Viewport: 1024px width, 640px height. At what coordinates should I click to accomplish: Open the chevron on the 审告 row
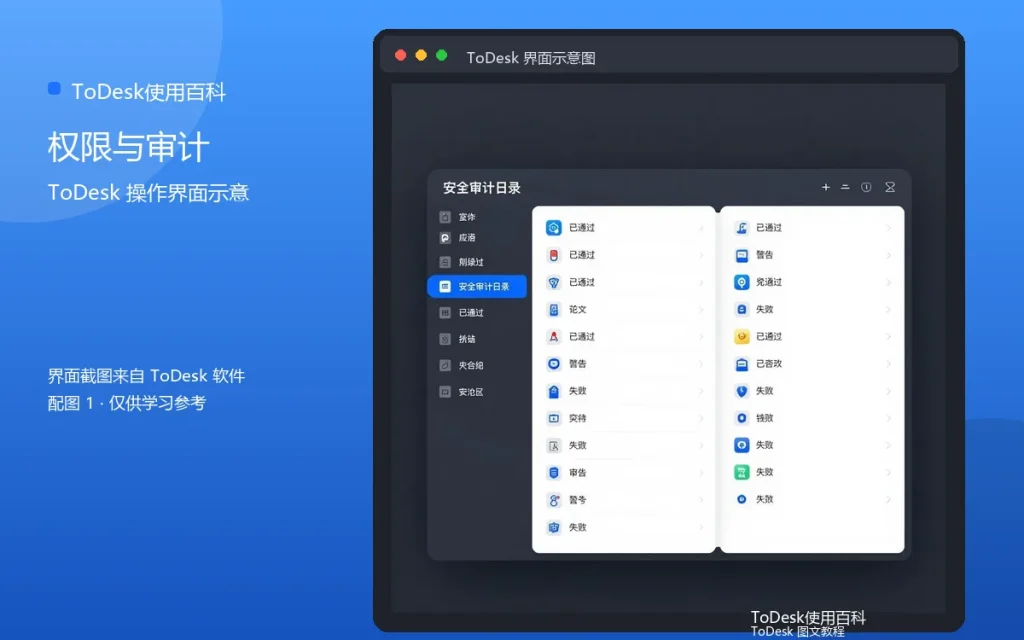[701, 473]
